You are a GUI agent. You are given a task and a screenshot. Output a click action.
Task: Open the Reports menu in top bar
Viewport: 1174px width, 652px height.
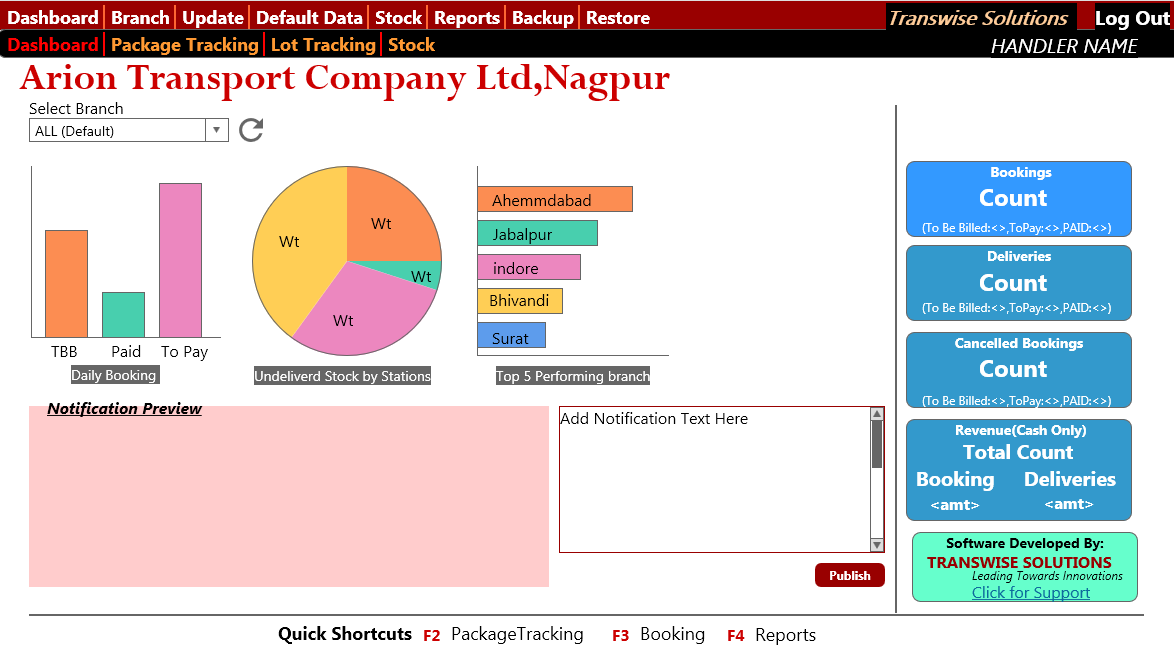tap(467, 18)
